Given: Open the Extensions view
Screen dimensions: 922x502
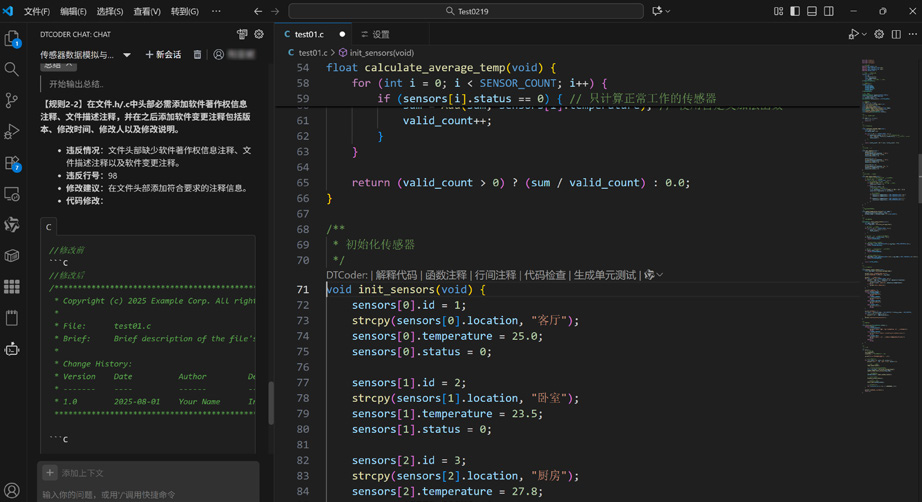Looking at the screenshot, I should click(12, 163).
